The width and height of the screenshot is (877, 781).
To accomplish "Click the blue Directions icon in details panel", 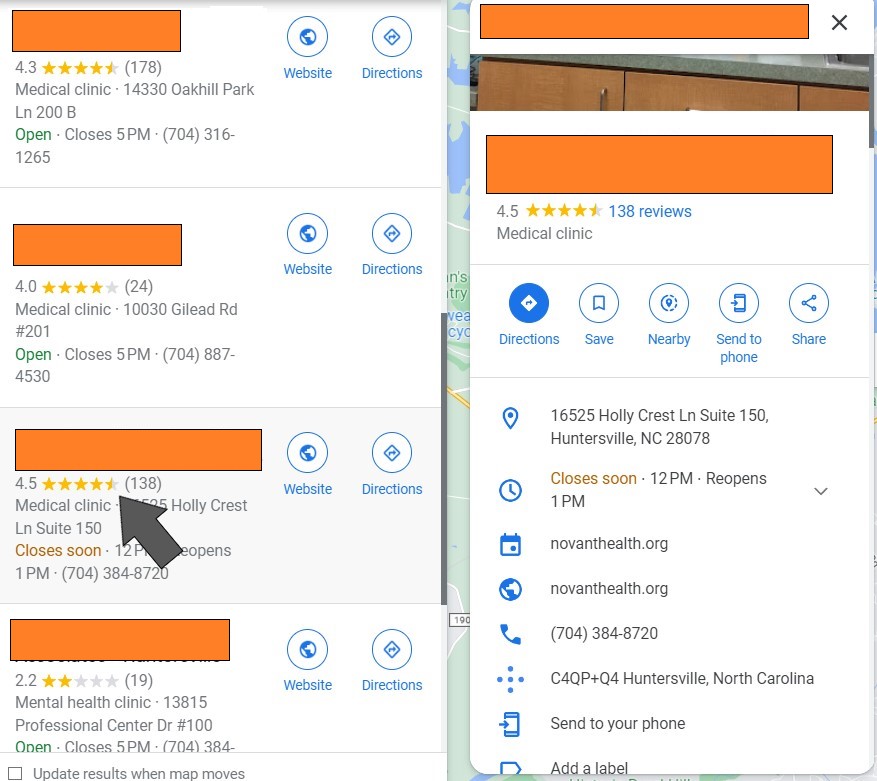I will coord(529,303).
